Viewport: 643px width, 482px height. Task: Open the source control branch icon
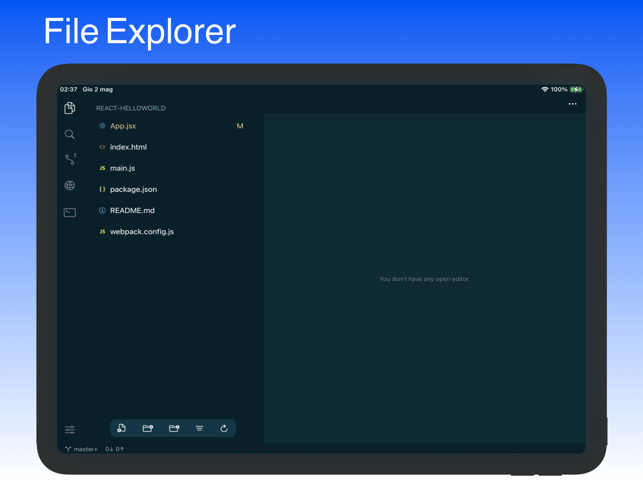point(70,159)
